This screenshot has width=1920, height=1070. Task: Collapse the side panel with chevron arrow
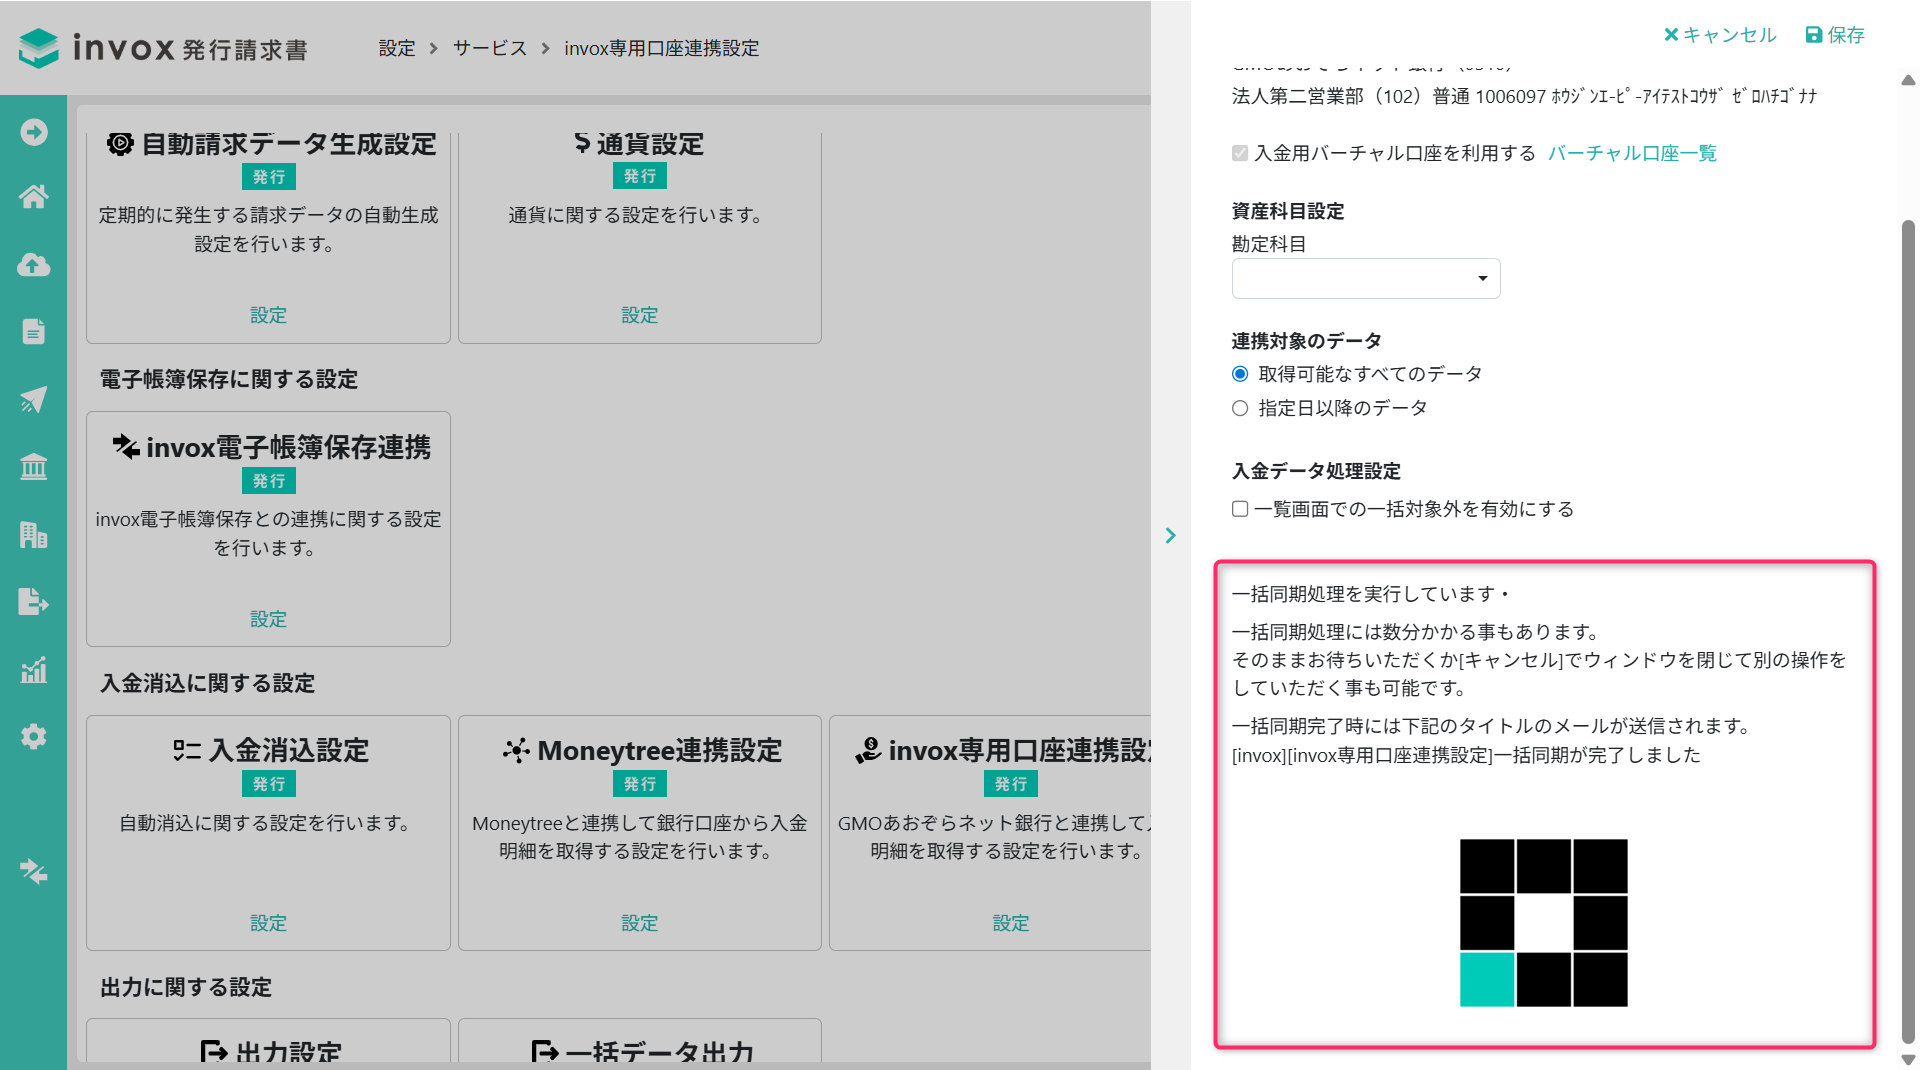click(1170, 536)
